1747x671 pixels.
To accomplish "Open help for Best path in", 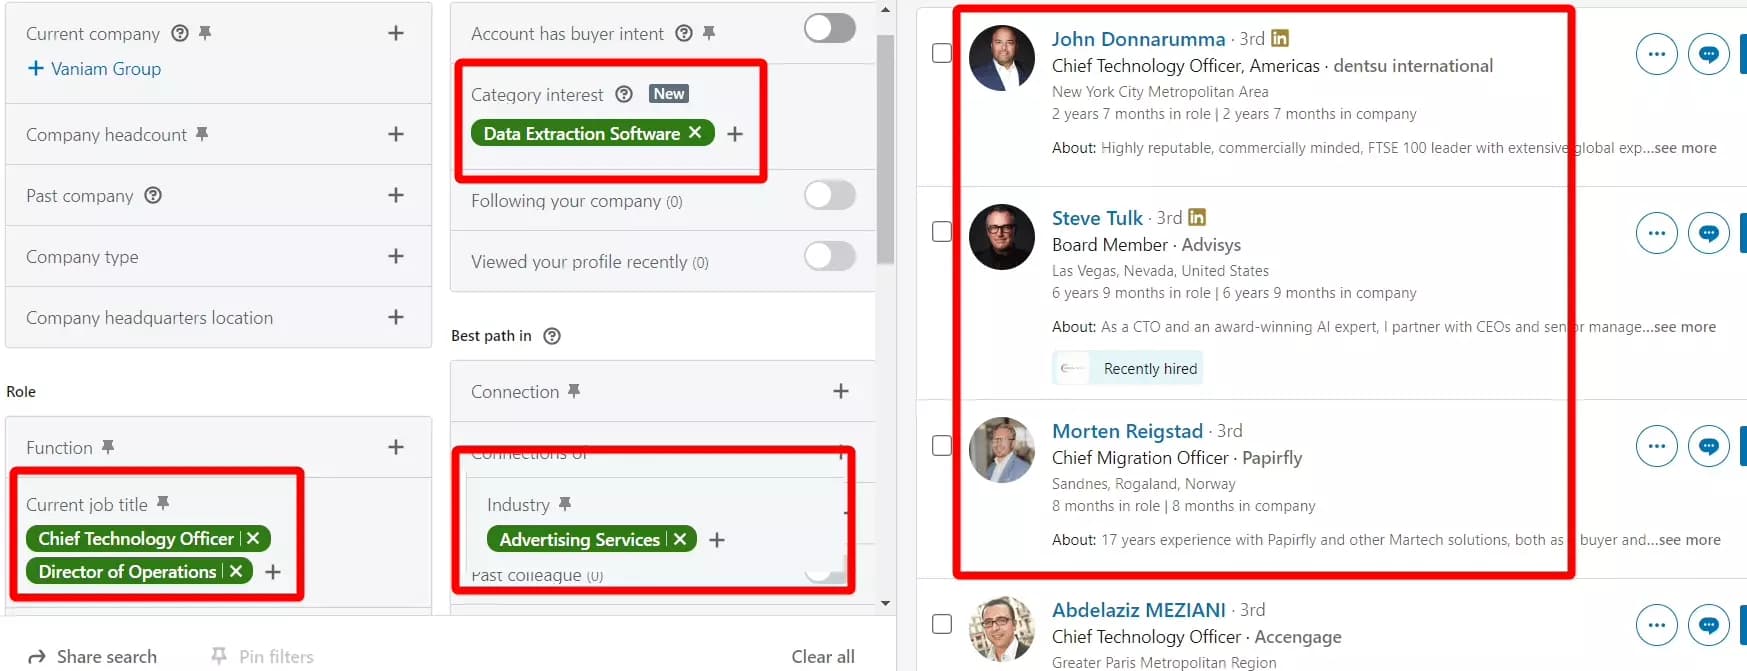I will pos(552,336).
